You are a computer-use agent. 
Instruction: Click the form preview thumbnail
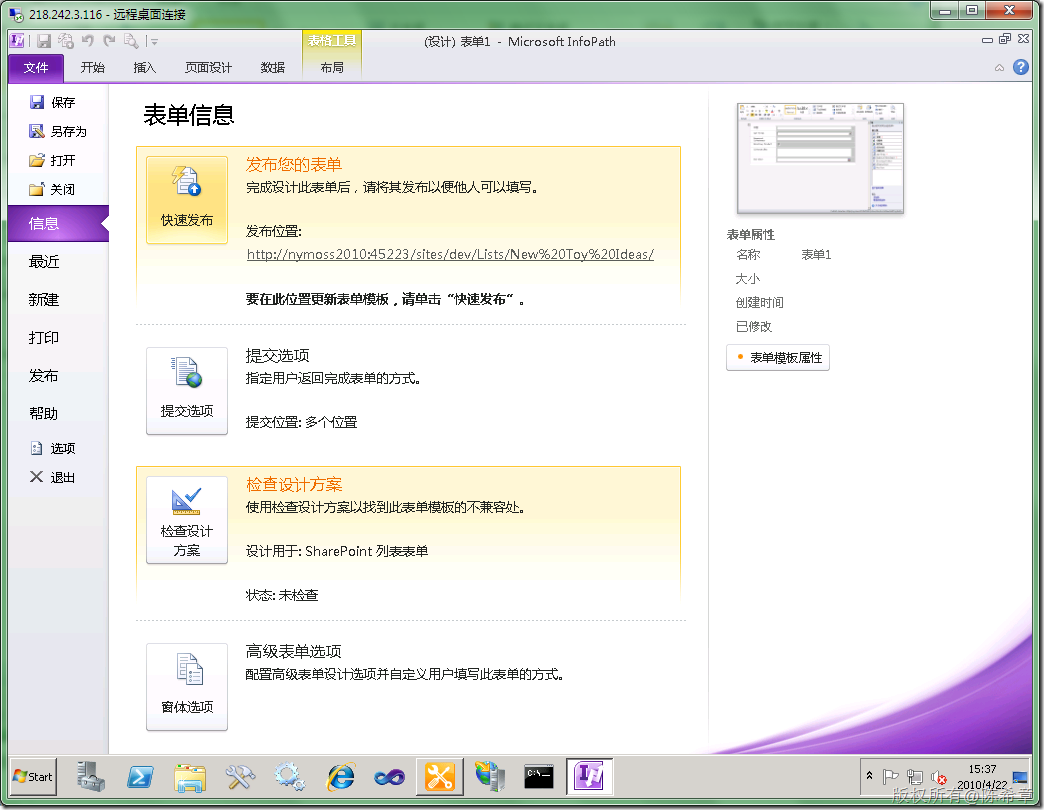pos(820,158)
